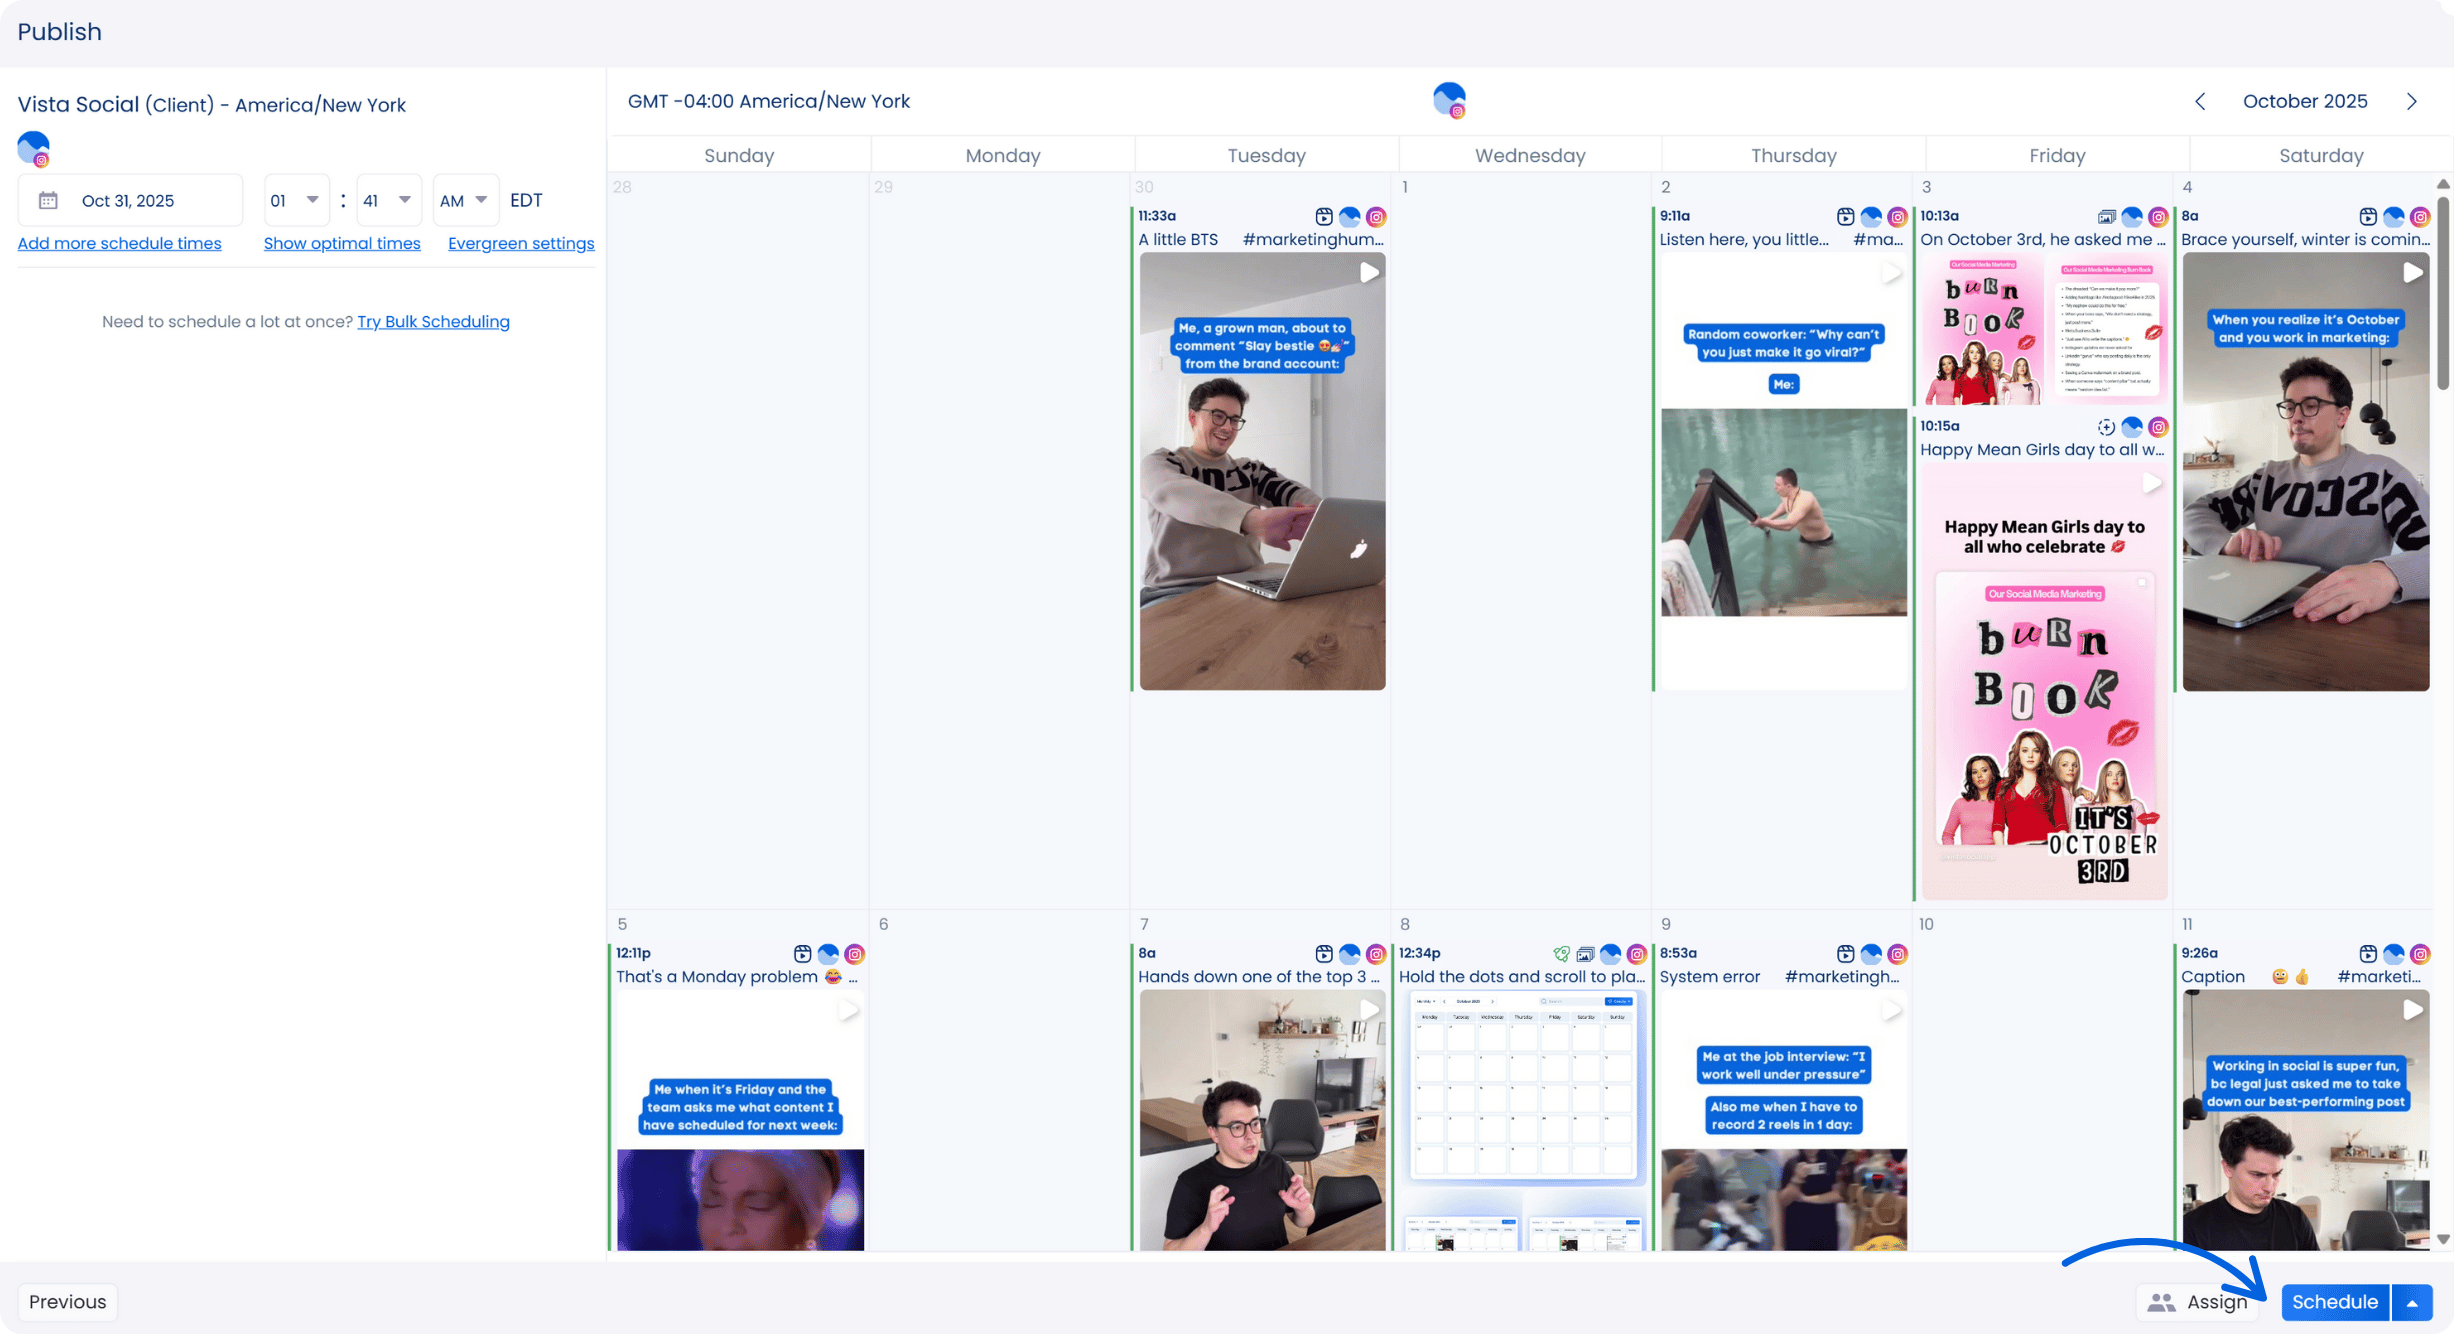This screenshot has height=1336, width=2456.
Task: Click story icon on 10:15a post
Action: pyautogui.click(x=2106, y=427)
